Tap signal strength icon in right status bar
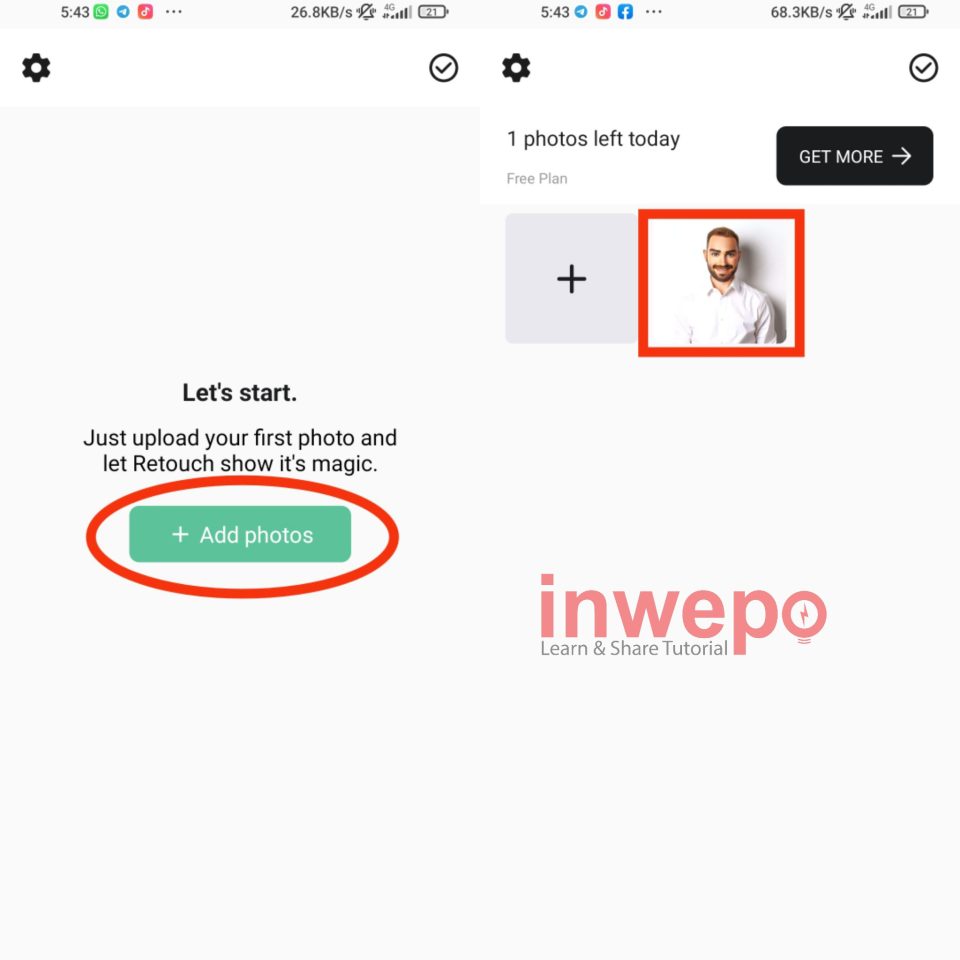The image size is (960, 960). point(877,12)
